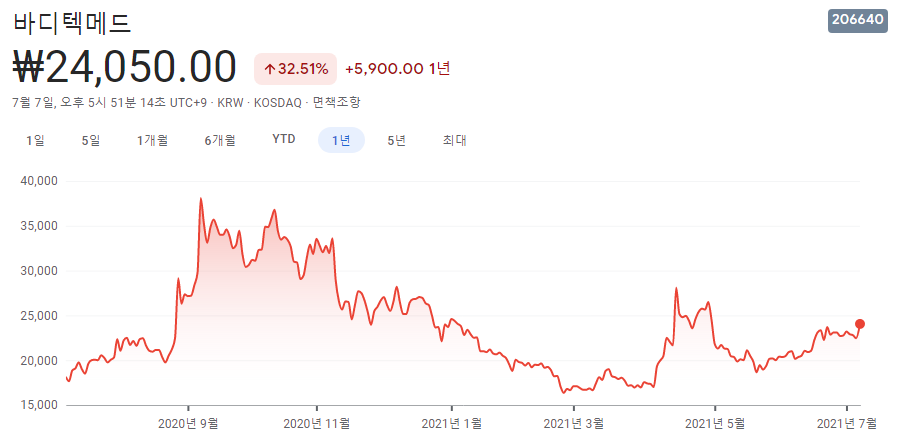The height and width of the screenshot is (444, 897).
Task: Select the YTD range tab
Action: [x=284, y=140]
